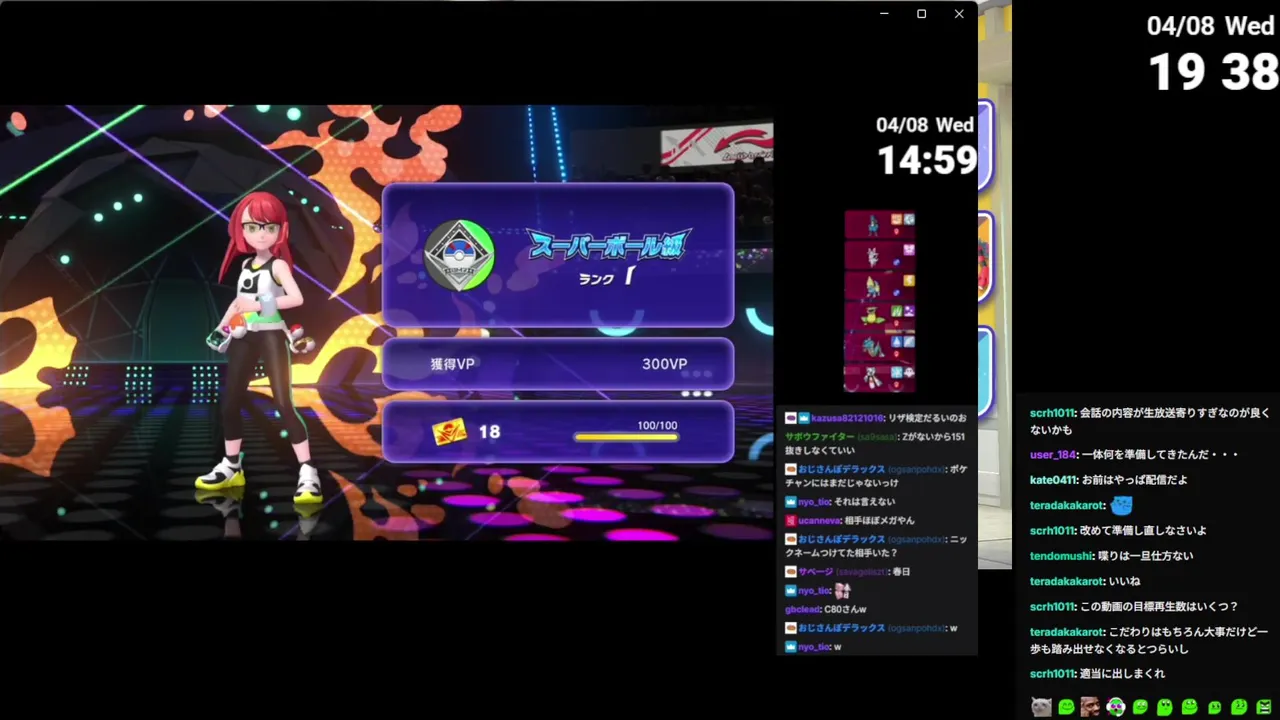Minimize the capture window
The height and width of the screenshot is (720, 1280).
[x=884, y=14]
